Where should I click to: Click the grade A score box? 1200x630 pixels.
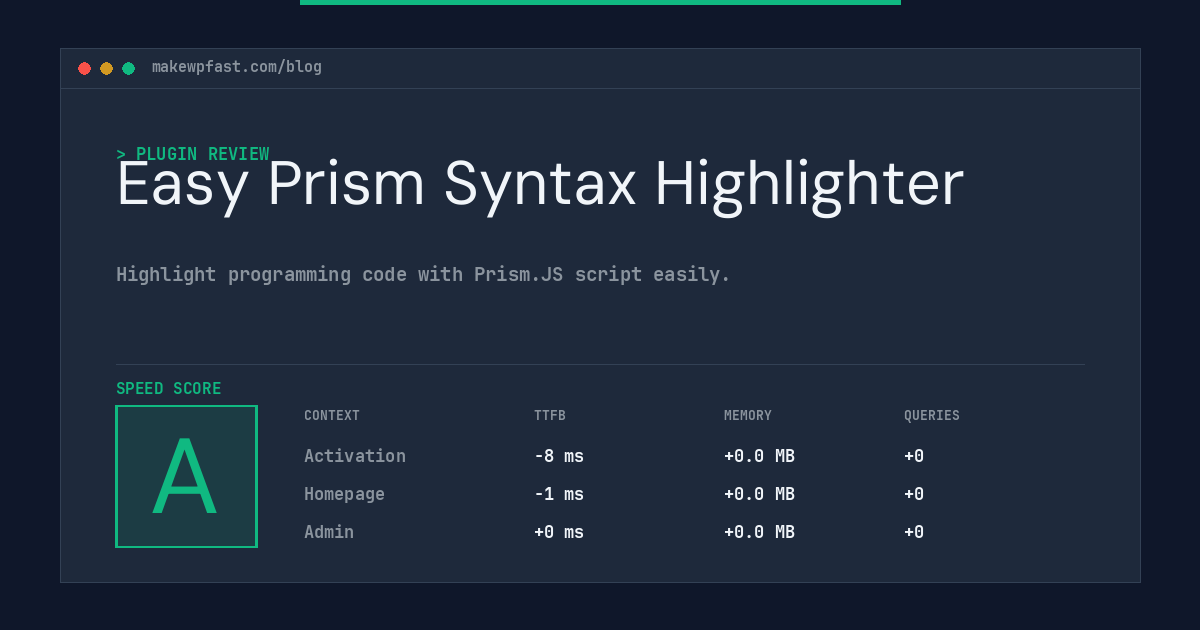pyautogui.click(x=186, y=476)
